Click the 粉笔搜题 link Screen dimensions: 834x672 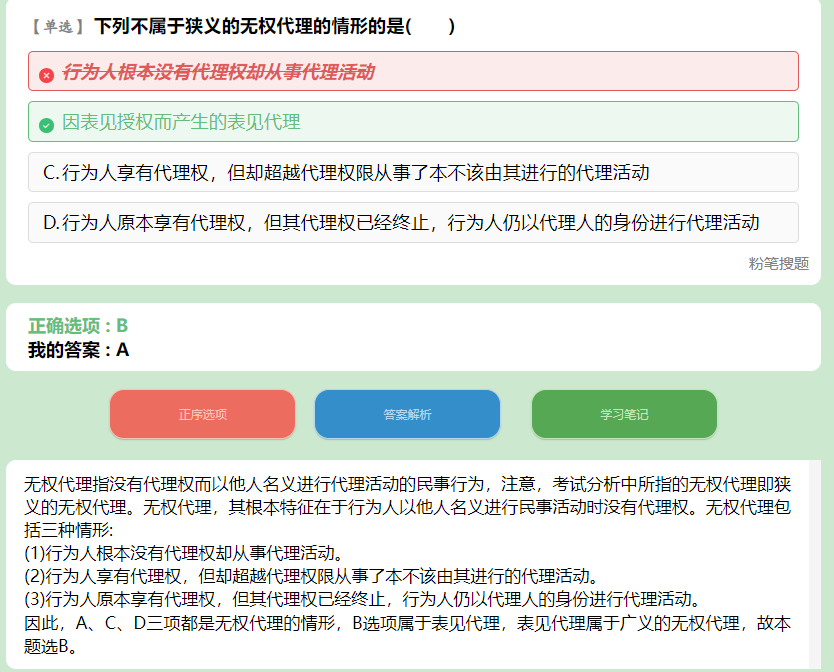click(779, 263)
